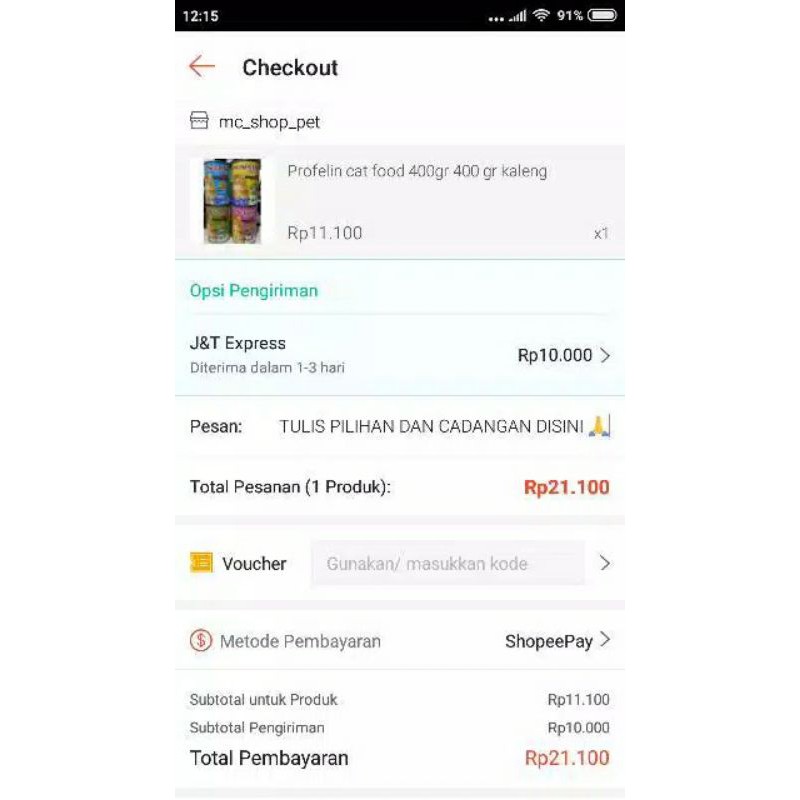Open the mc_shop_pet shop name link
This screenshot has height=800, width=800.
click(x=269, y=122)
